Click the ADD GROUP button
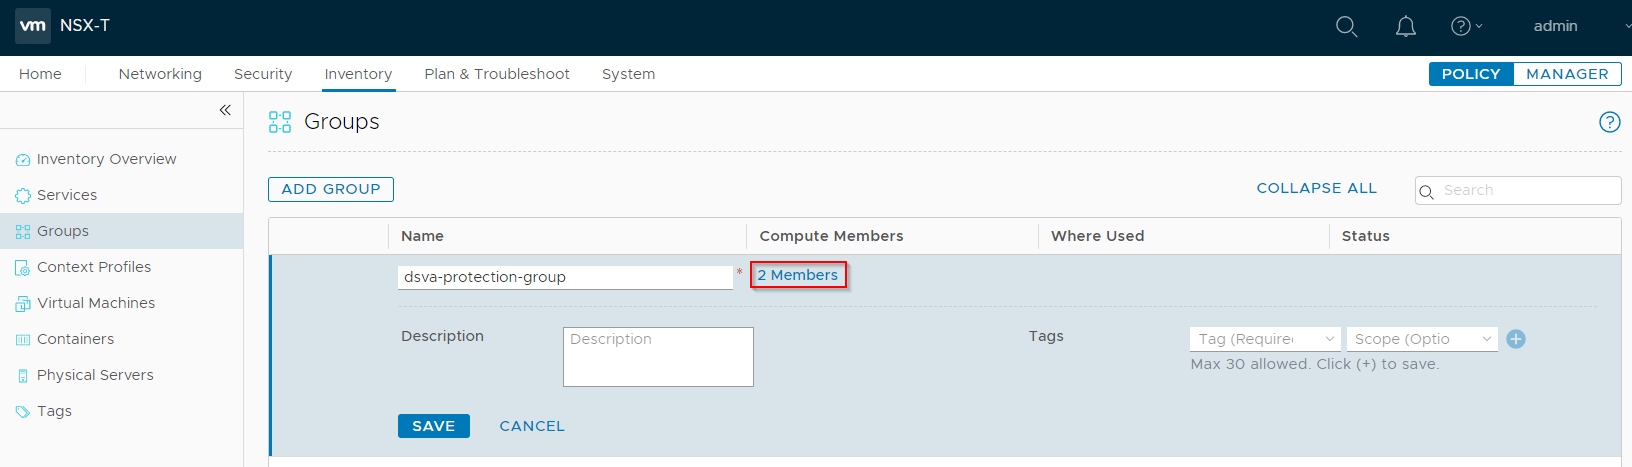This screenshot has height=467, width=1632. coord(331,189)
